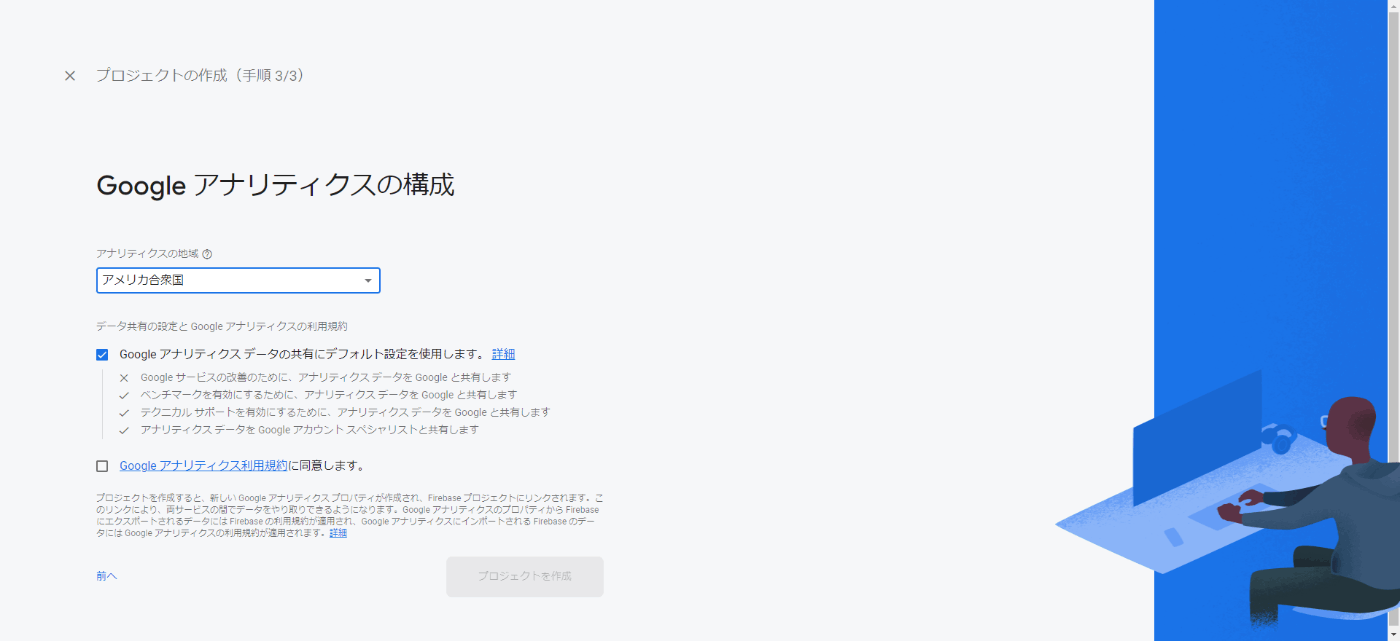This screenshot has height=641, width=1400.
Task: Uncheck the default data sharing settings checkbox
Action: pyautogui.click(x=102, y=355)
